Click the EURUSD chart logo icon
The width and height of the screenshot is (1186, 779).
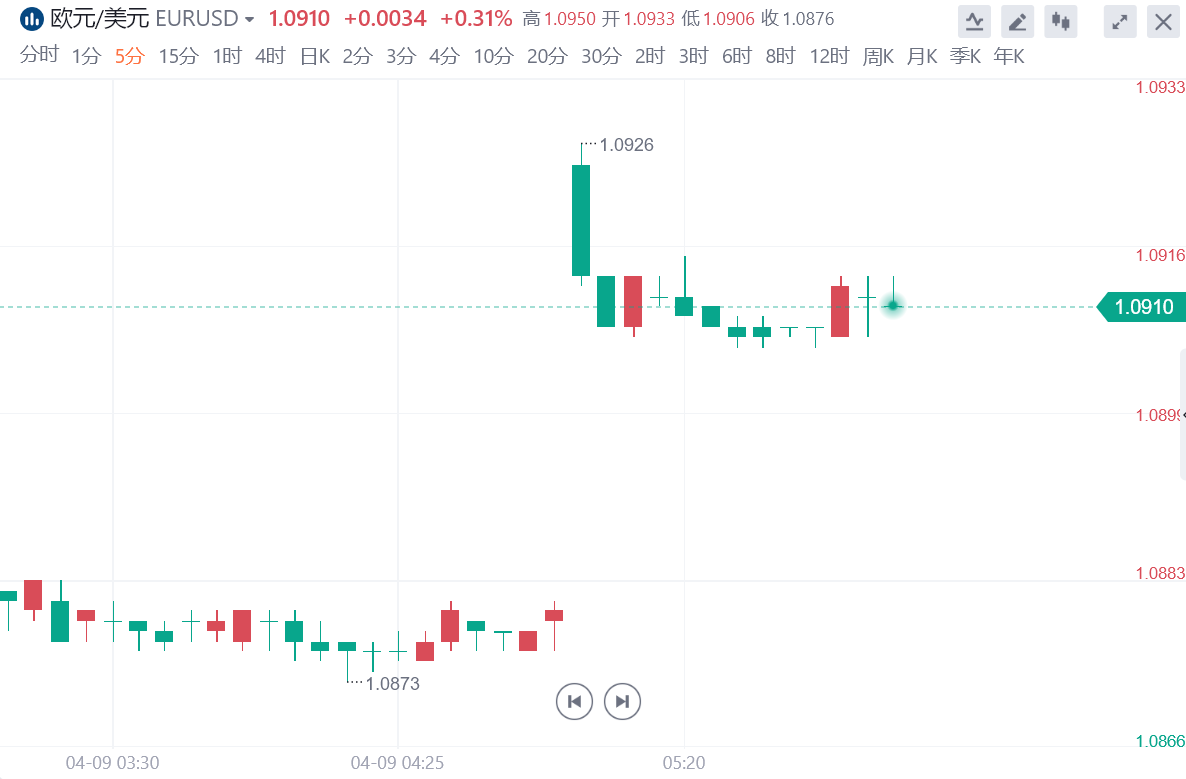(31, 19)
